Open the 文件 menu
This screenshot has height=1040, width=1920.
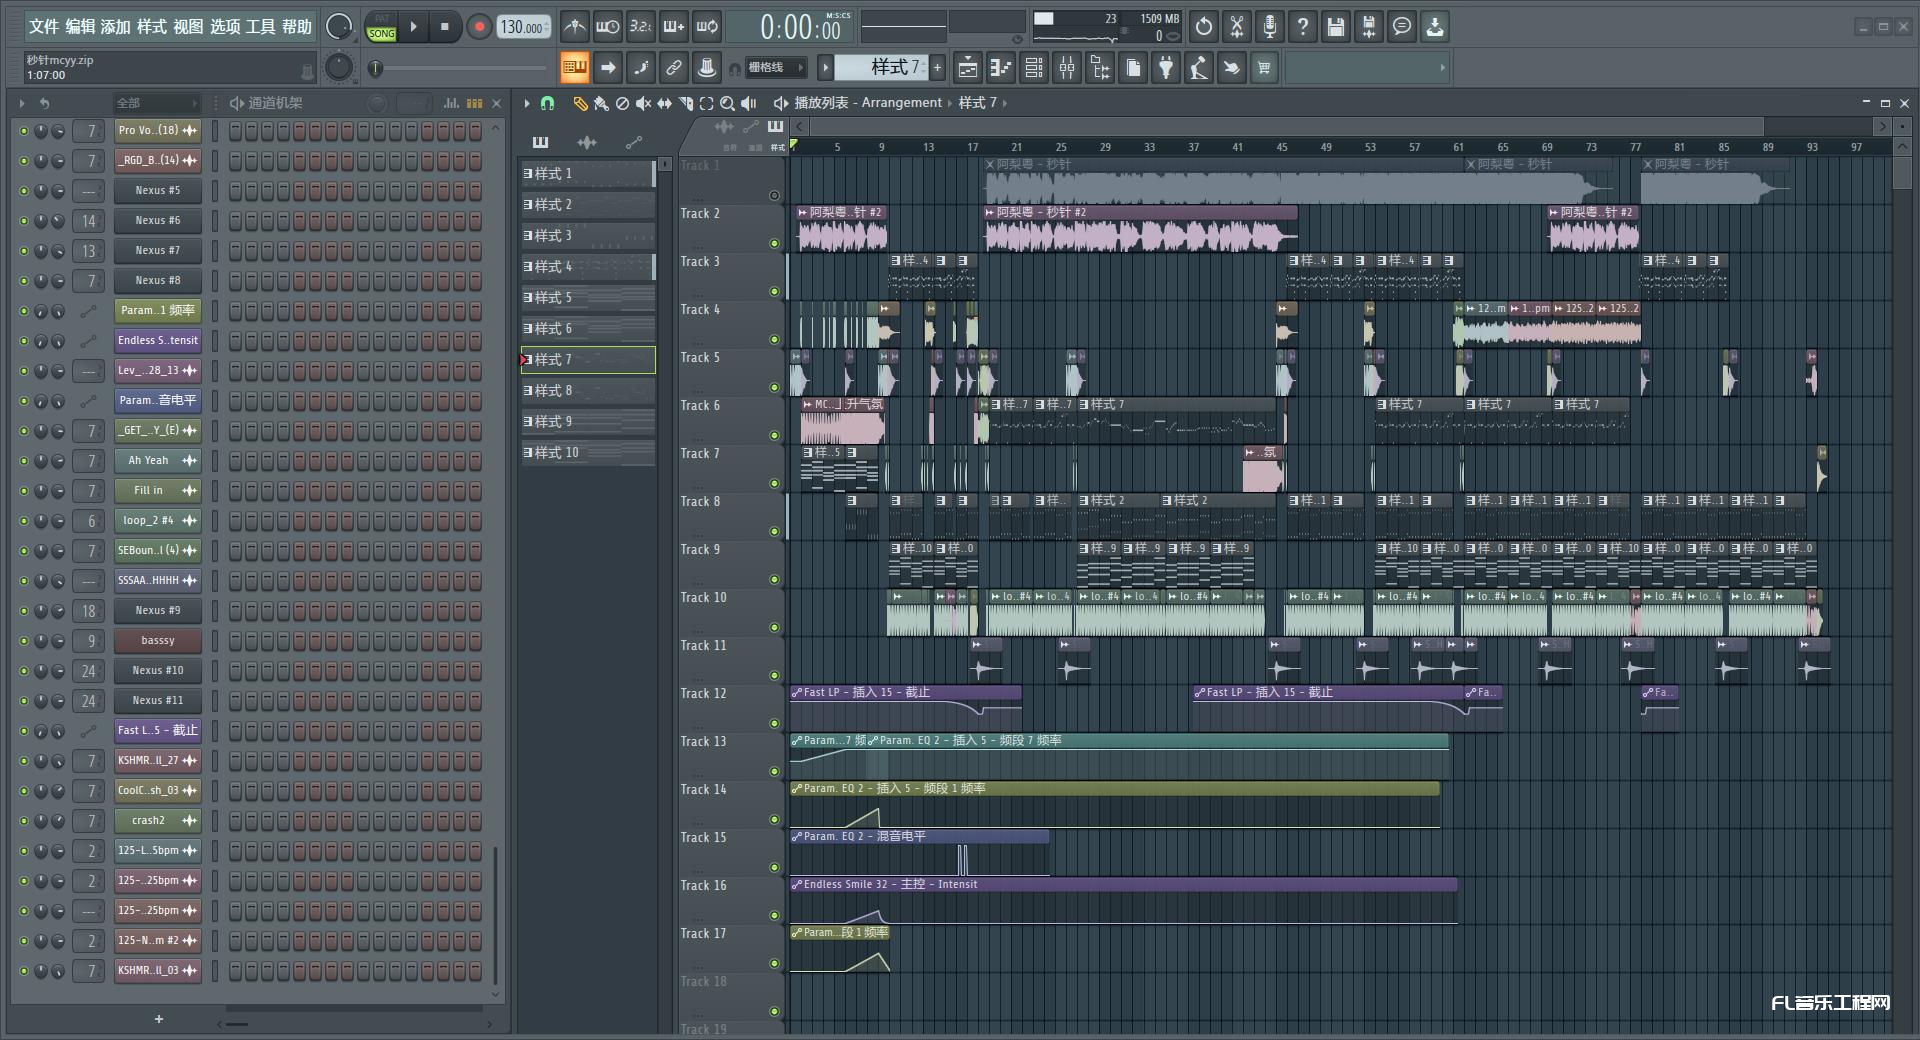tap(43, 27)
